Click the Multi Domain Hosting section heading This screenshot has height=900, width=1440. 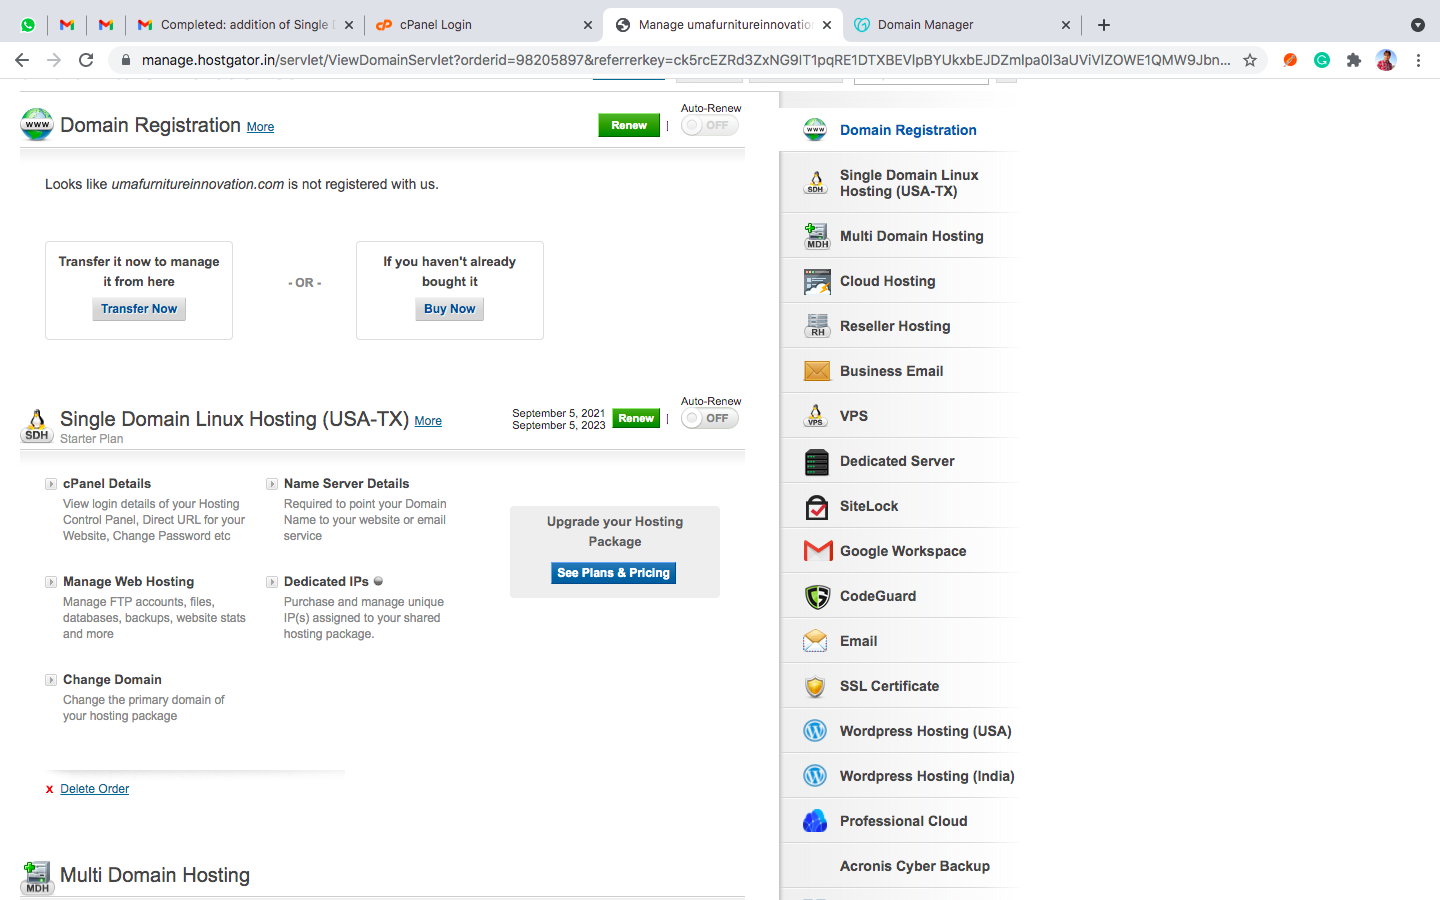[x=155, y=875]
